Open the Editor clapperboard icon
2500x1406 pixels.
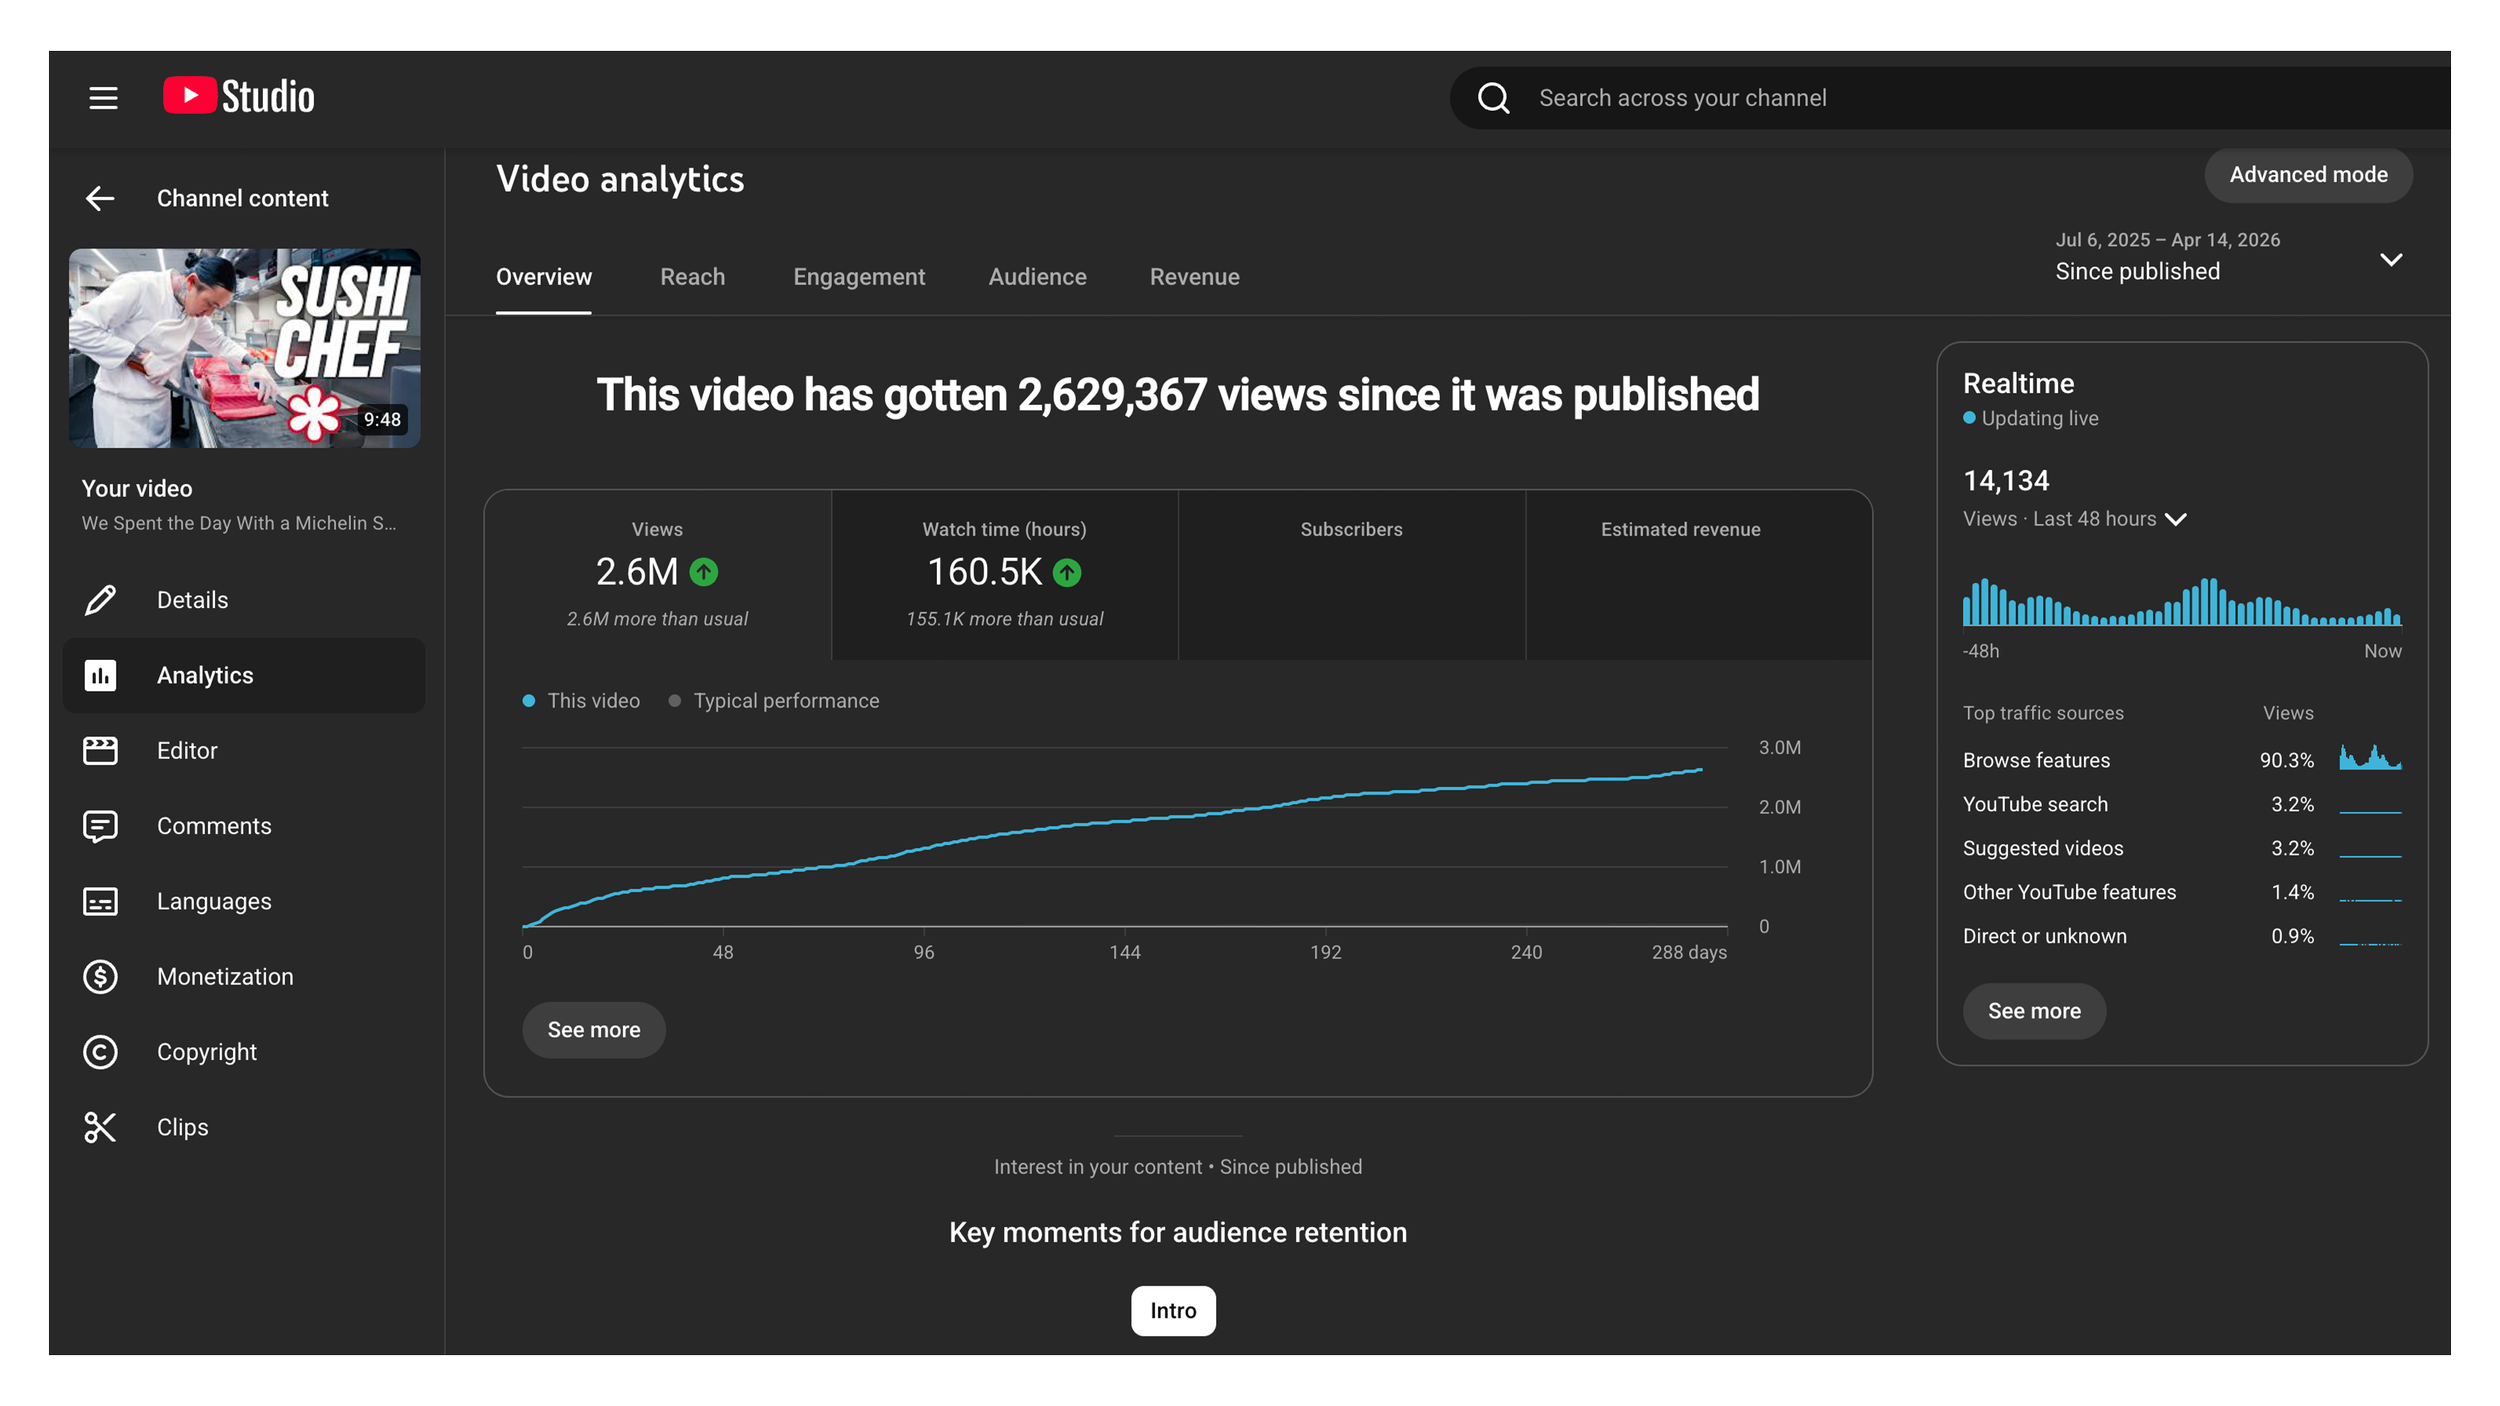[x=100, y=751]
